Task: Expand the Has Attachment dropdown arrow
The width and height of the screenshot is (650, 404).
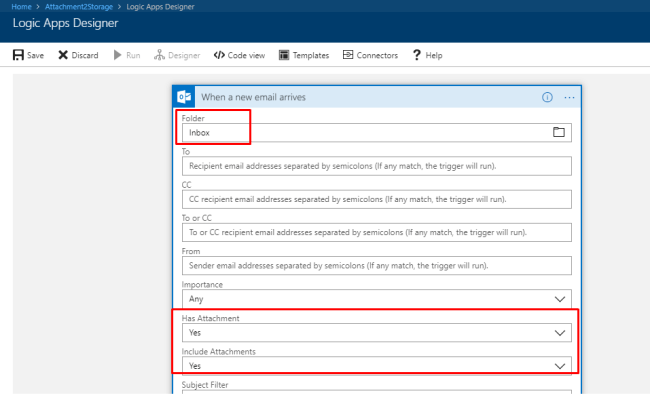Action: 560,333
